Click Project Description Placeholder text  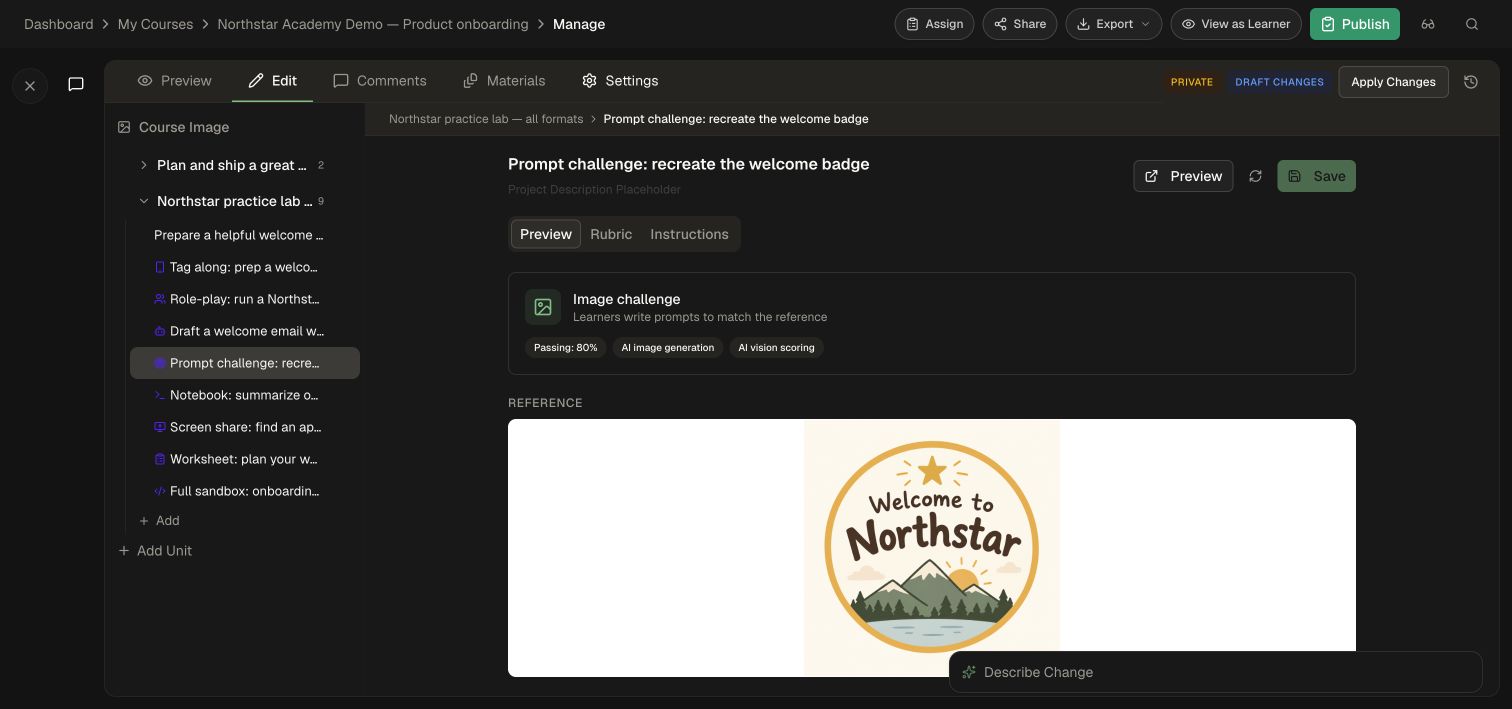tap(594, 190)
